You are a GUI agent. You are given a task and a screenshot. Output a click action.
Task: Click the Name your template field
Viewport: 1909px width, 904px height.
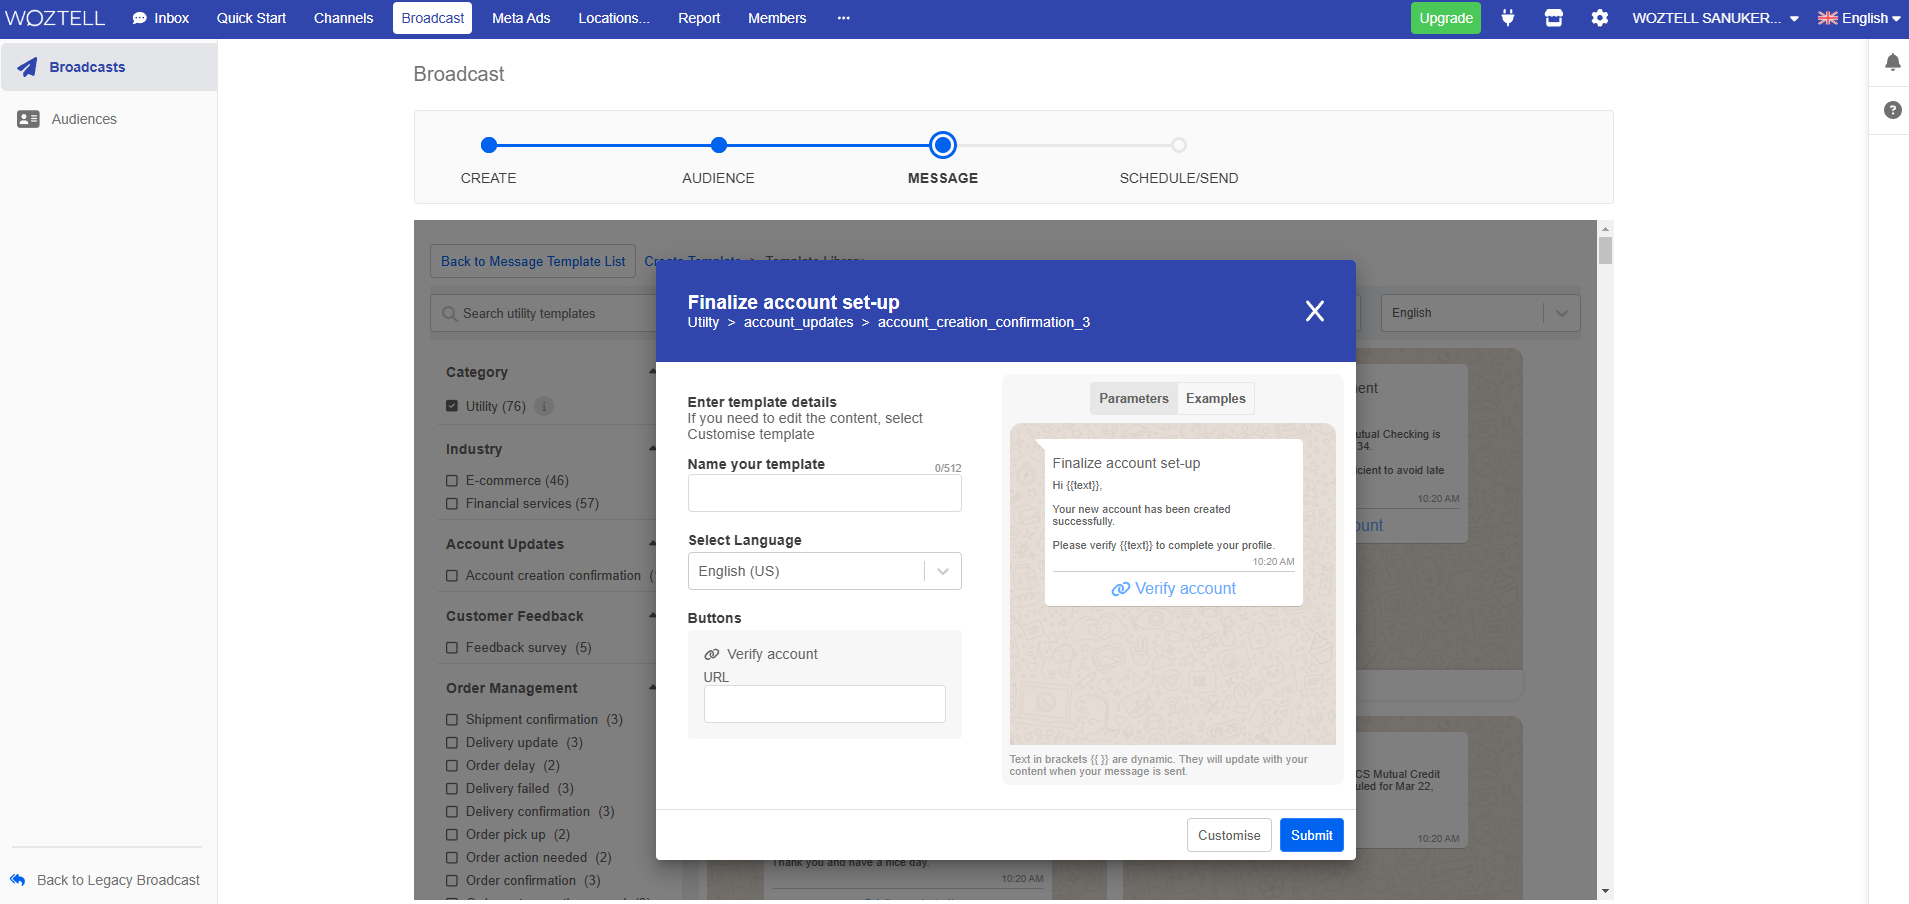click(x=824, y=493)
